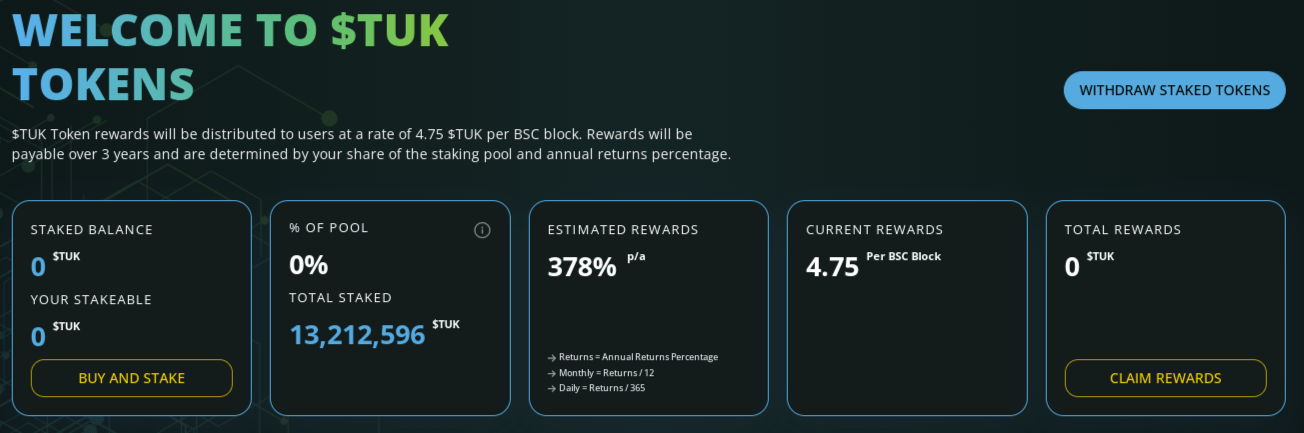Click the Estimated Rewards card title
The width and height of the screenshot is (1304, 433).
coord(623,229)
